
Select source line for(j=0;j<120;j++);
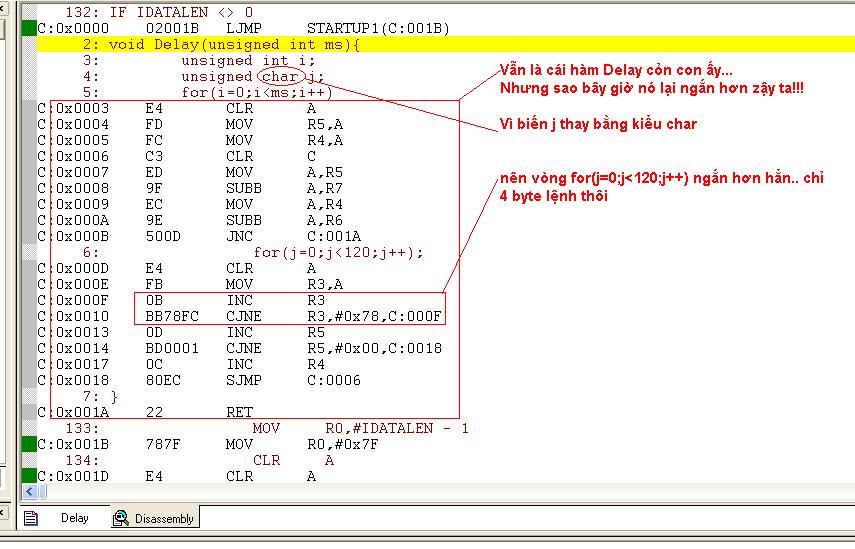tap(339, 252)
